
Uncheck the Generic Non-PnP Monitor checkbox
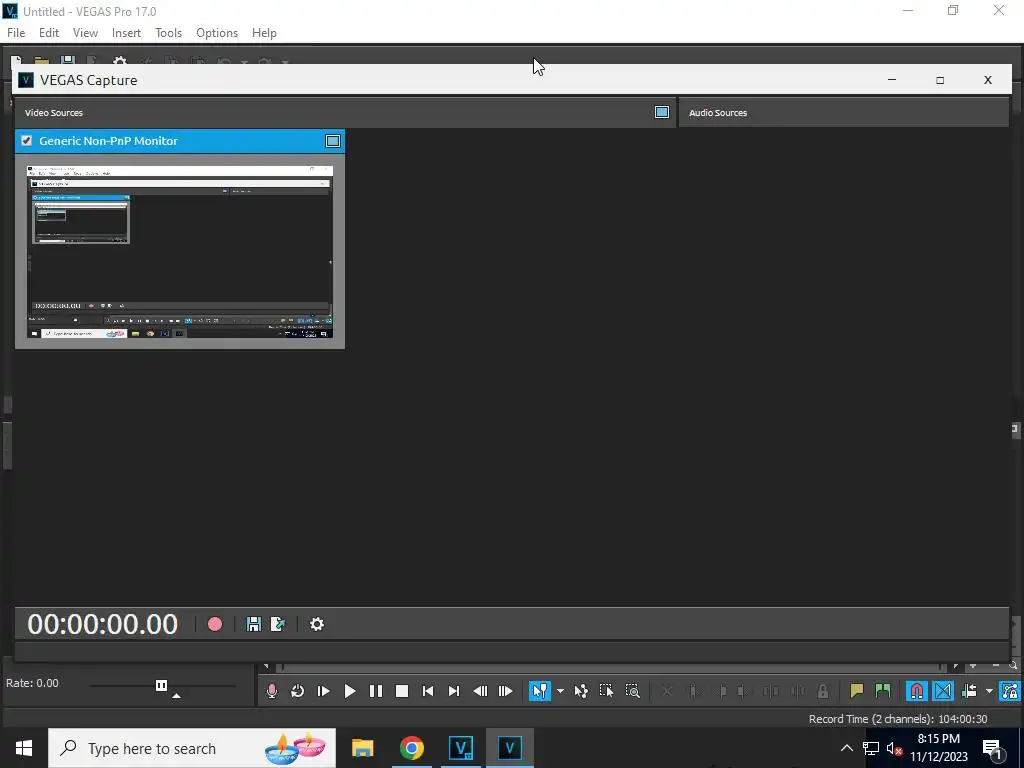click(27, 140)
